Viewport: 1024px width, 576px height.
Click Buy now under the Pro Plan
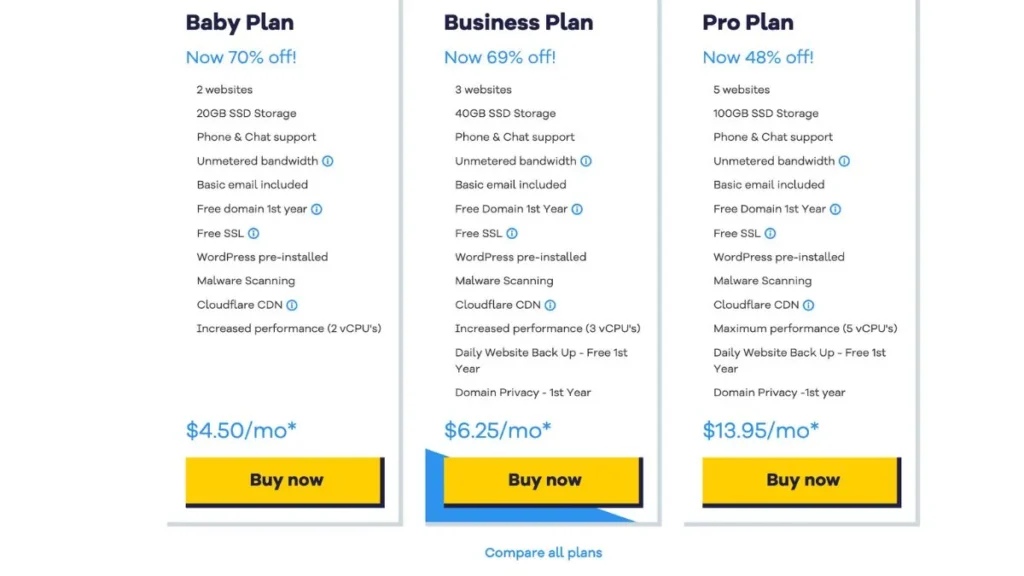[801, 480]
